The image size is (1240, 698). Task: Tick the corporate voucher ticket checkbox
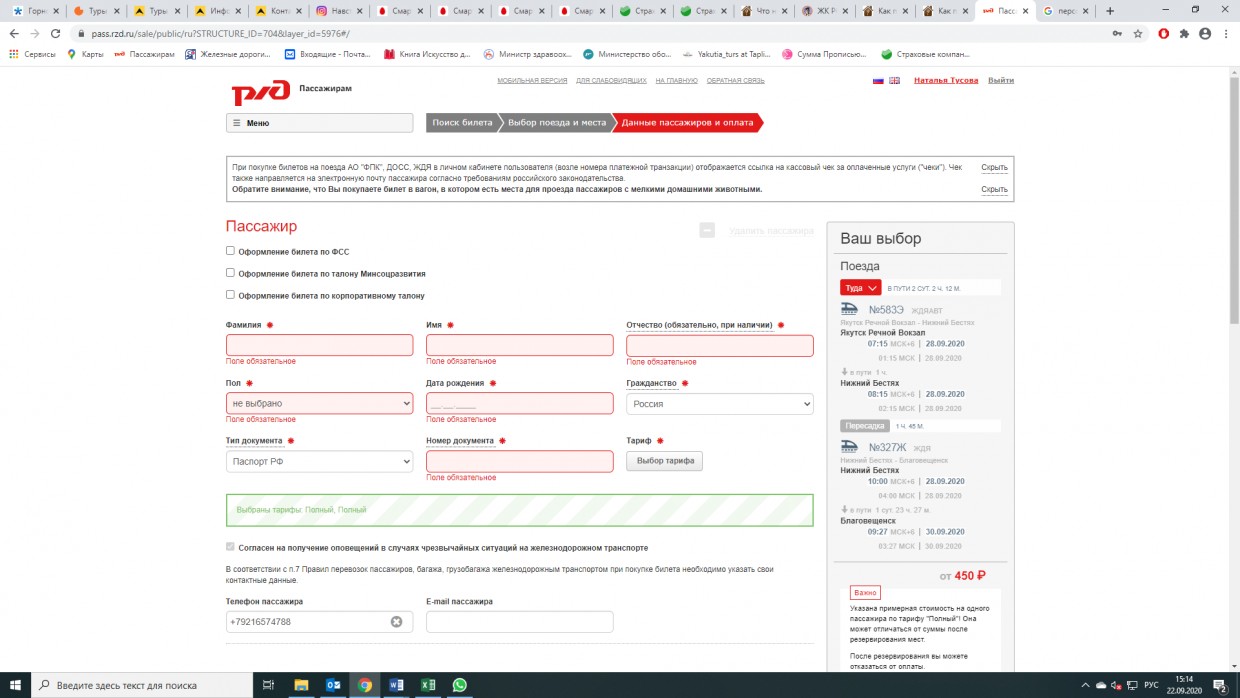(231, 295)
